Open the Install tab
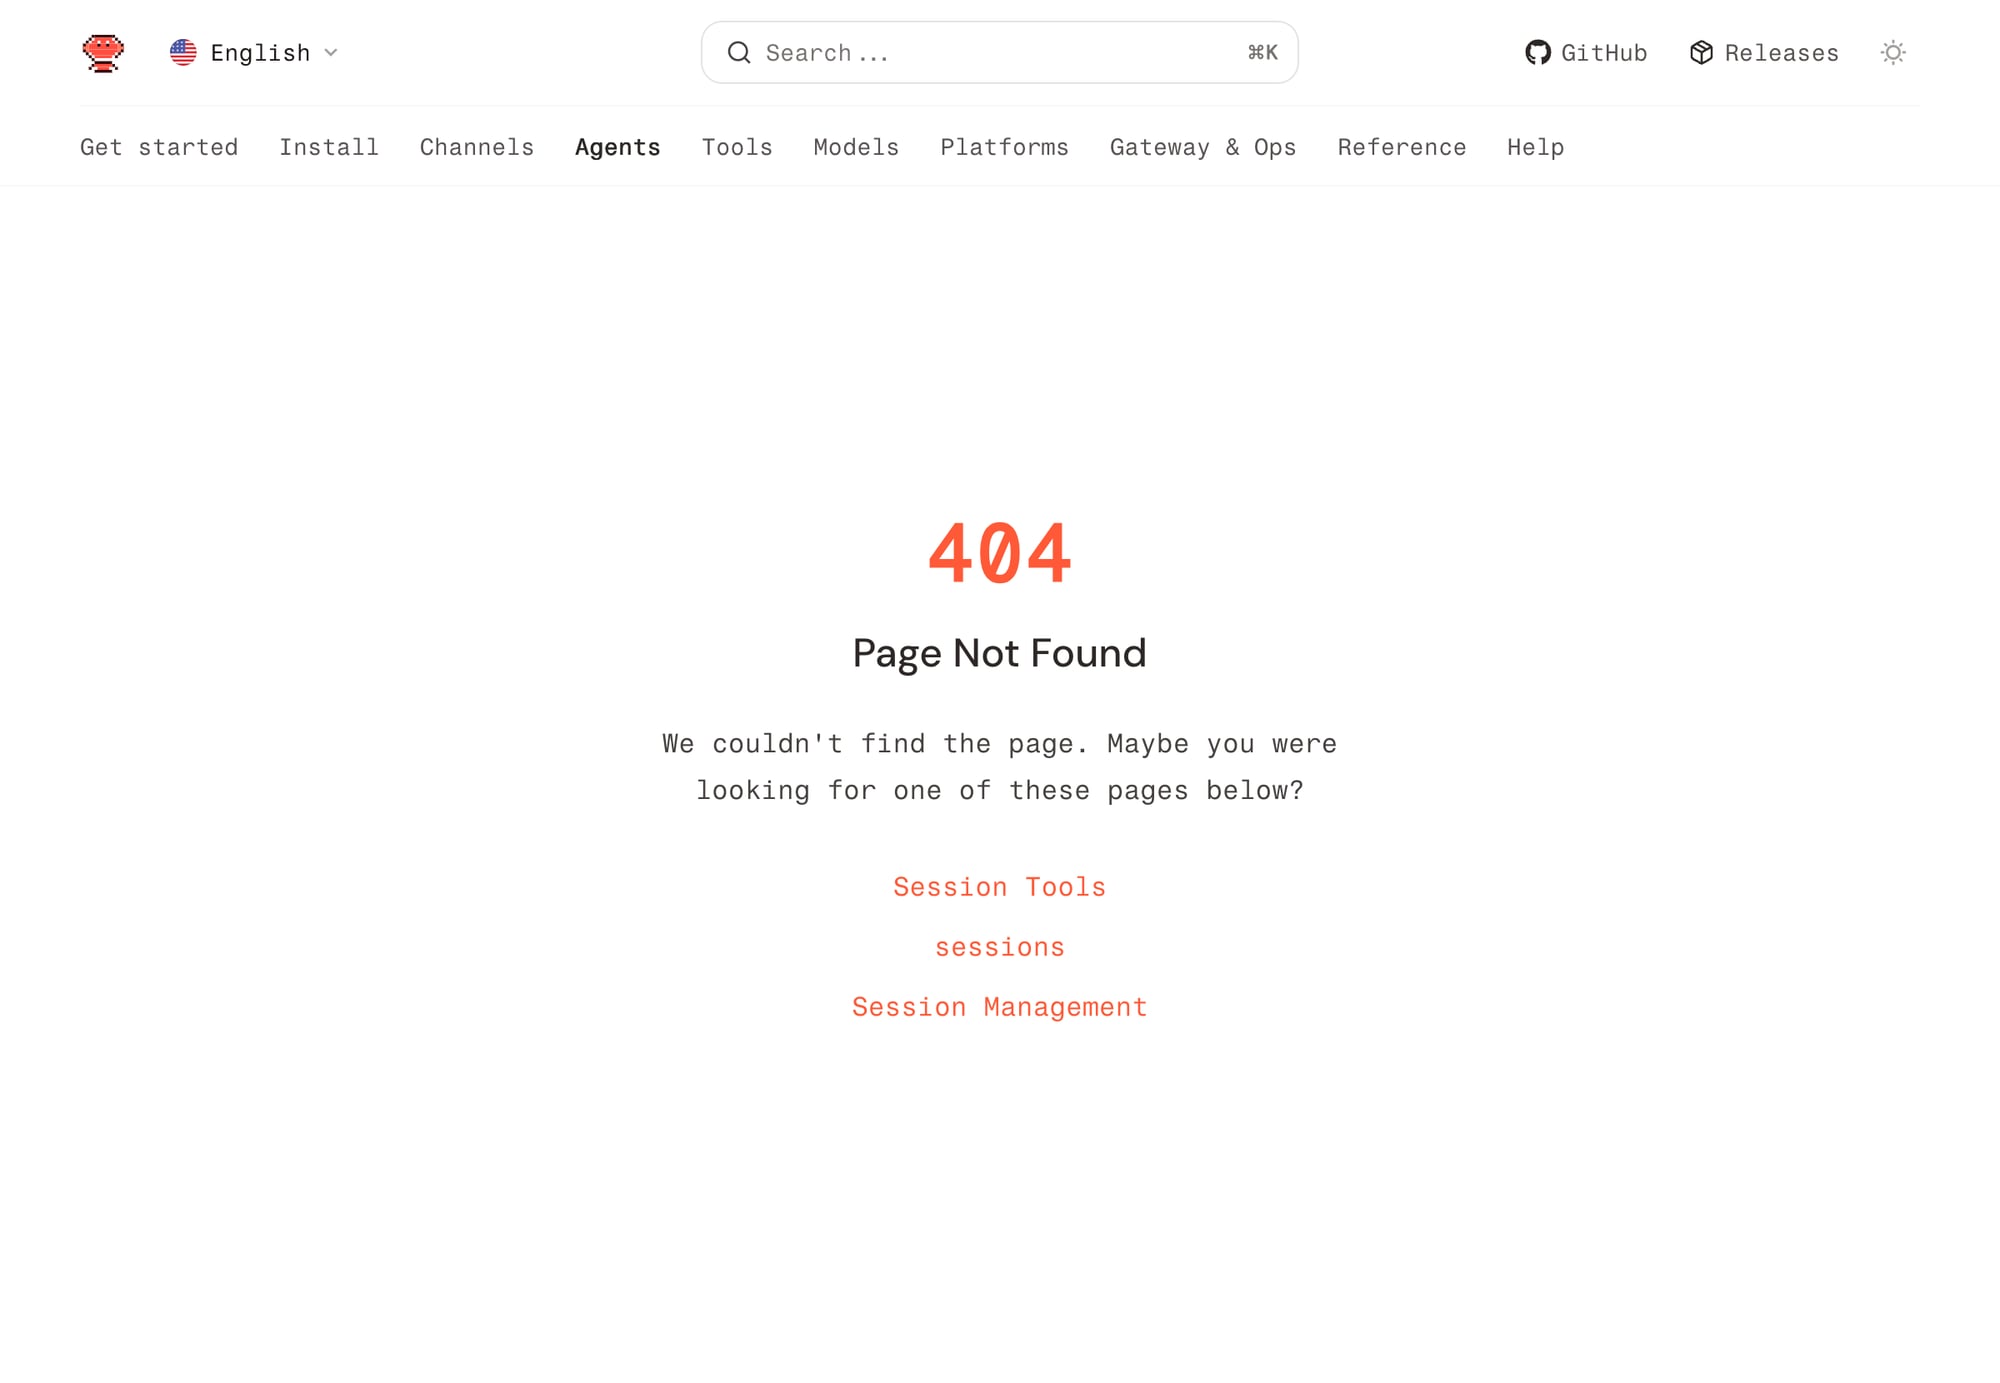This screenshot has height=1383, width=2000. [329, 147]
